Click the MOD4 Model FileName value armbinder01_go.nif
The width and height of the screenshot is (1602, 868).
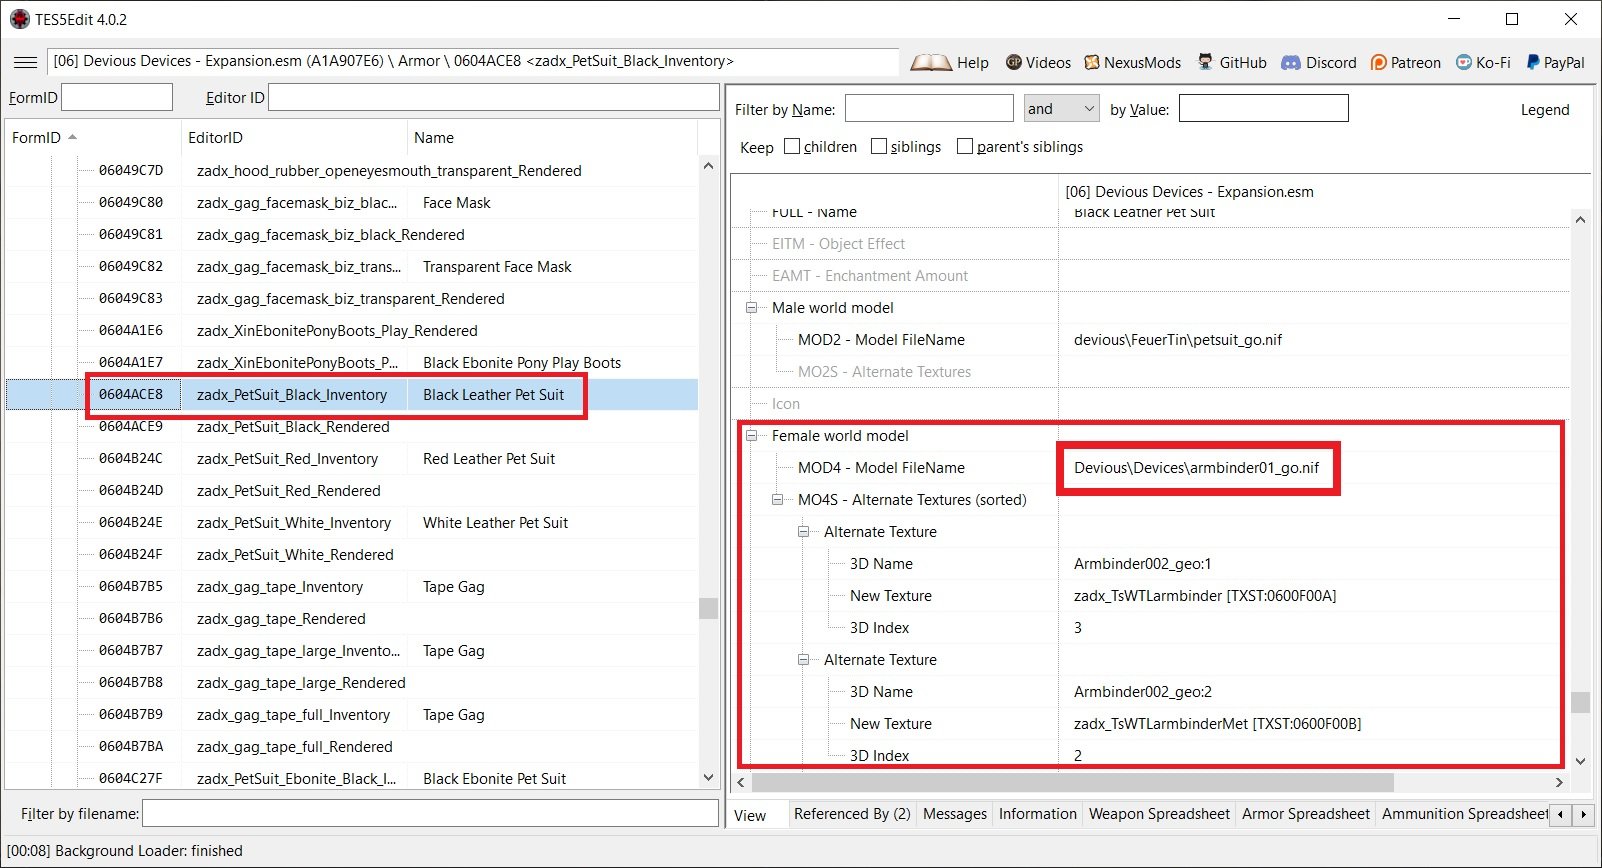pyautogui.click(x=1196, y=468)
